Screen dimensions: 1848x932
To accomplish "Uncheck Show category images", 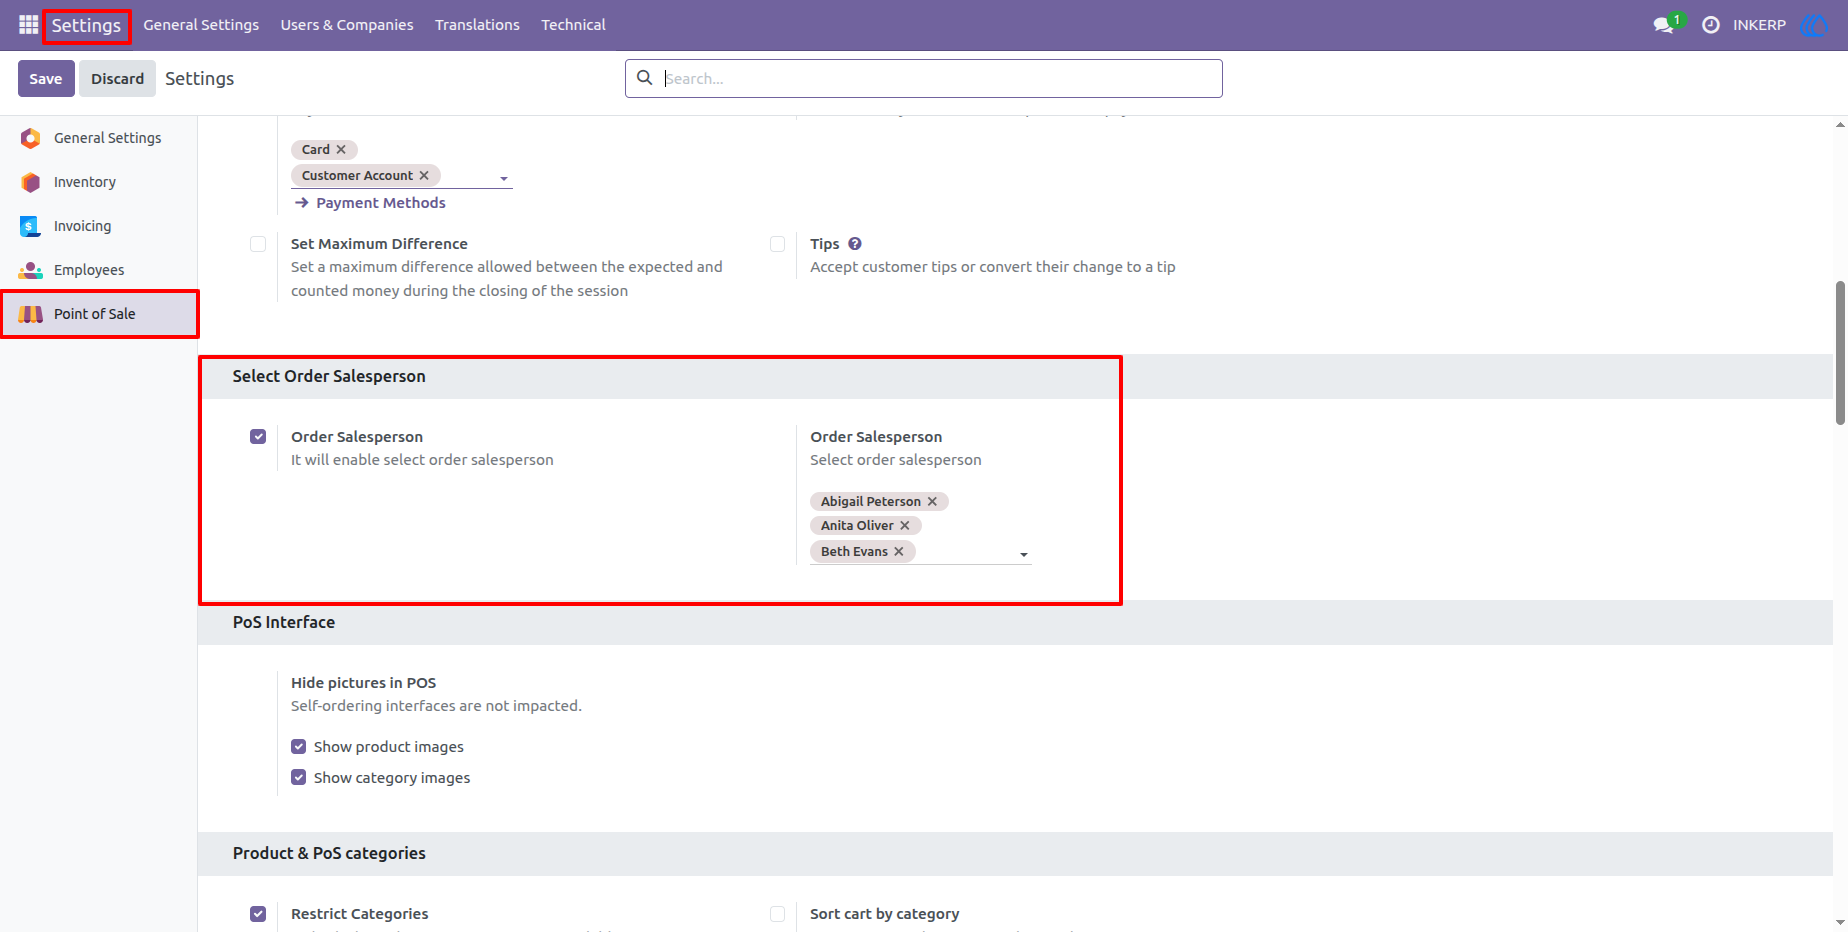I will coord(298,778).
